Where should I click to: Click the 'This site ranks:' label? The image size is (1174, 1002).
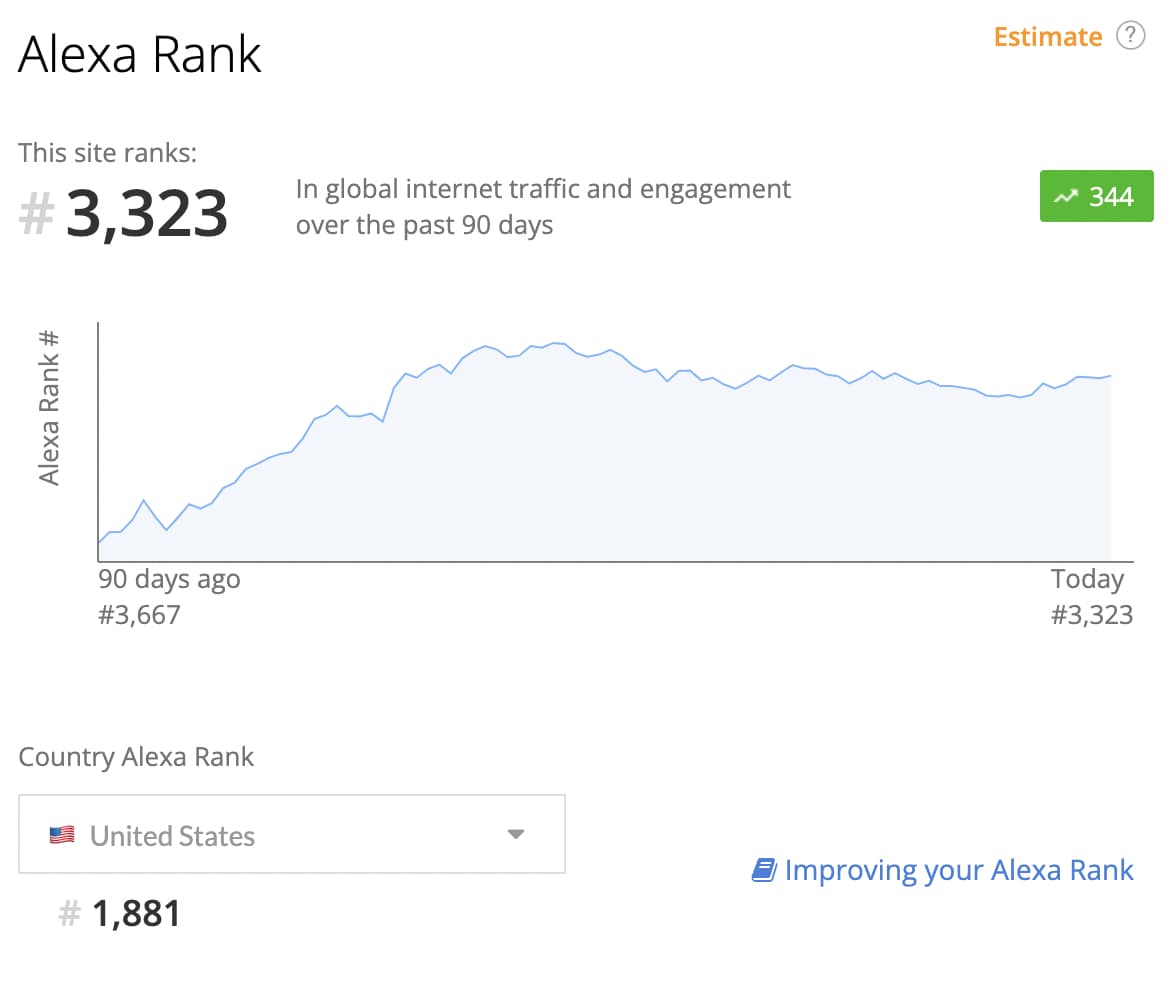108,153
